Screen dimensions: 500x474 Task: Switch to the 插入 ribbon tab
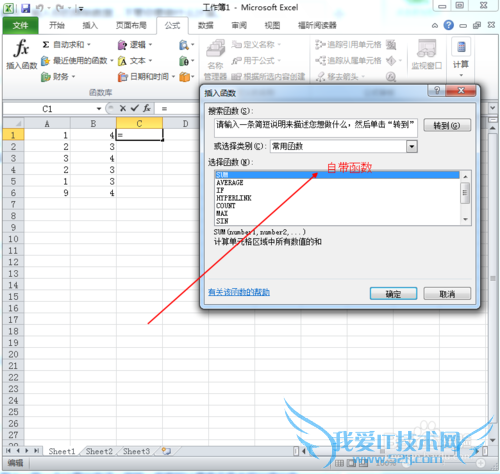(x=90, y=25)
